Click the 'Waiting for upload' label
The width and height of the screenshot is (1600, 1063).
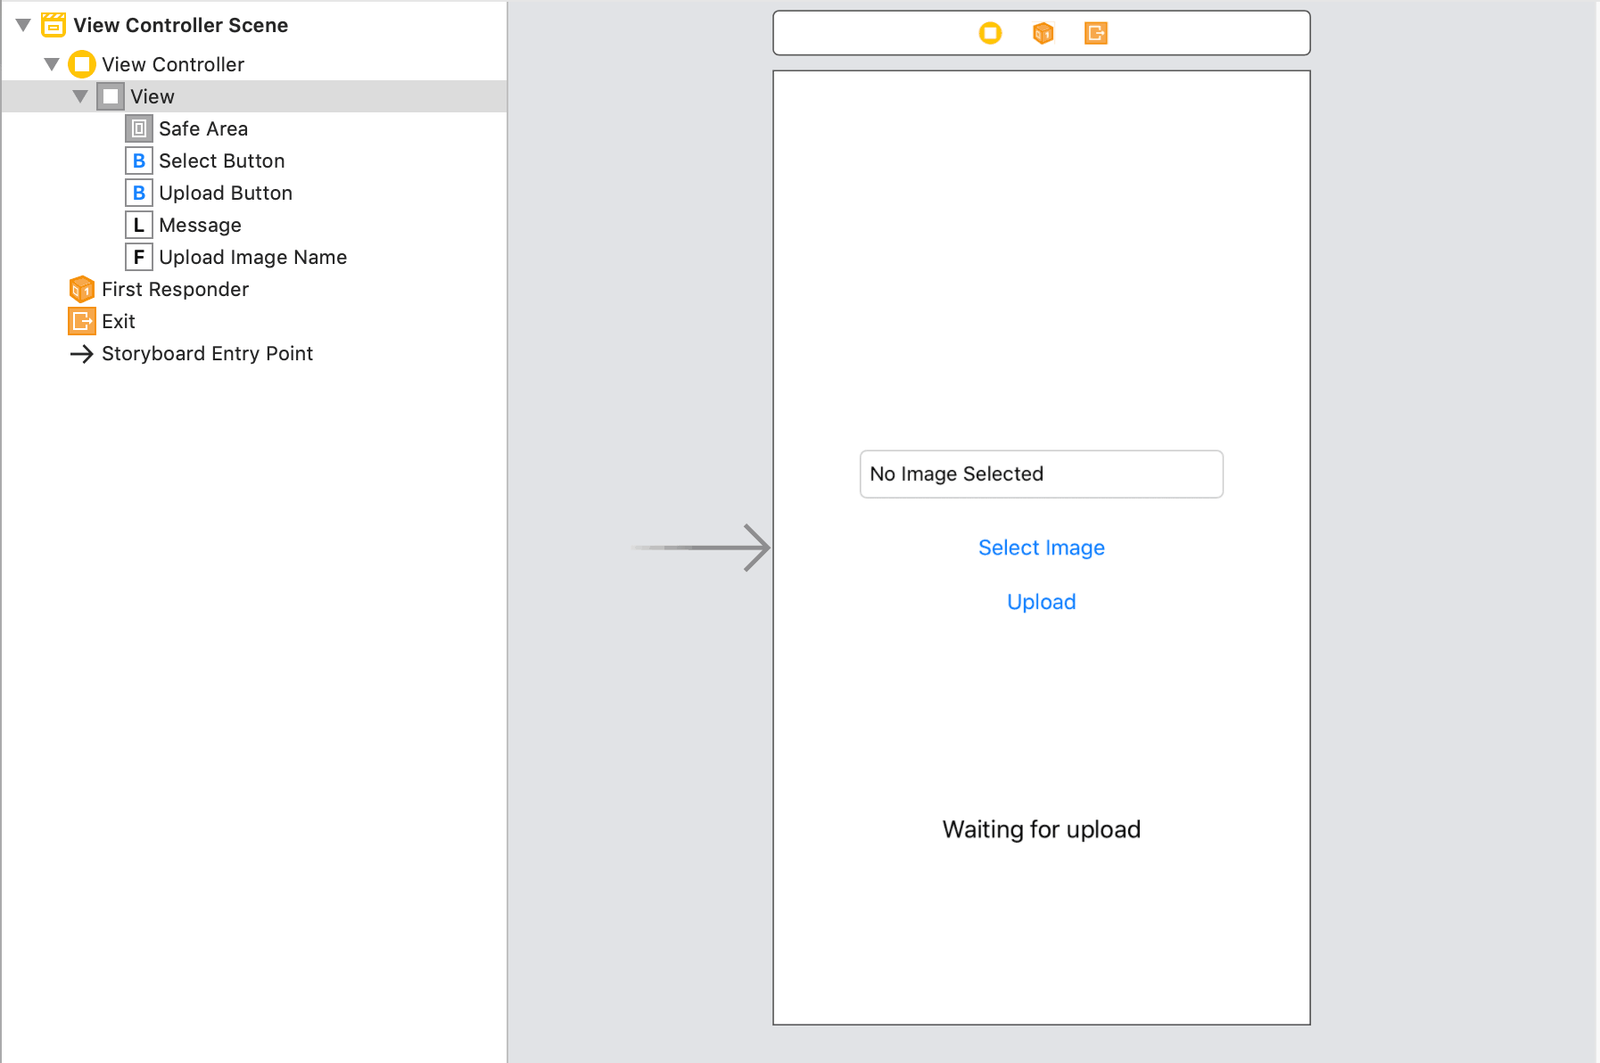pyautogui.click(x=1041, y=829)
